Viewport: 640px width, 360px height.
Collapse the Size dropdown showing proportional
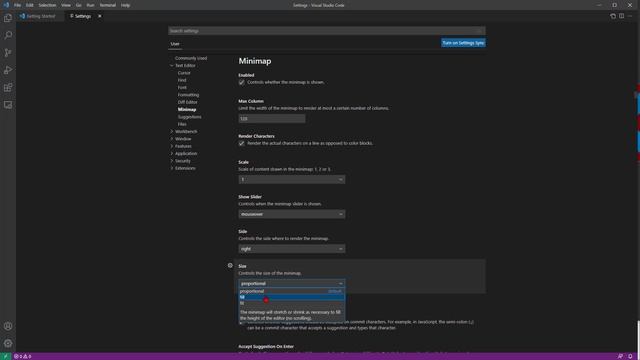pos(291,284)
